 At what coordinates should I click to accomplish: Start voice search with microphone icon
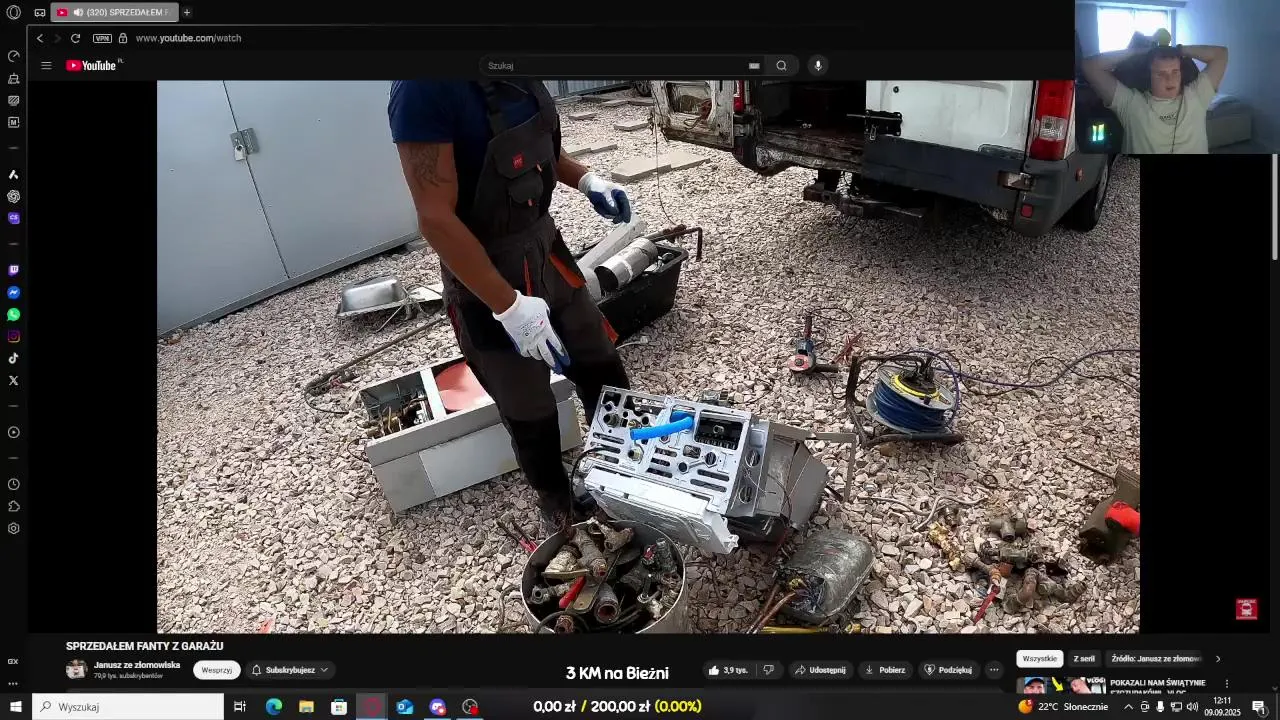(x=818, y=66)
